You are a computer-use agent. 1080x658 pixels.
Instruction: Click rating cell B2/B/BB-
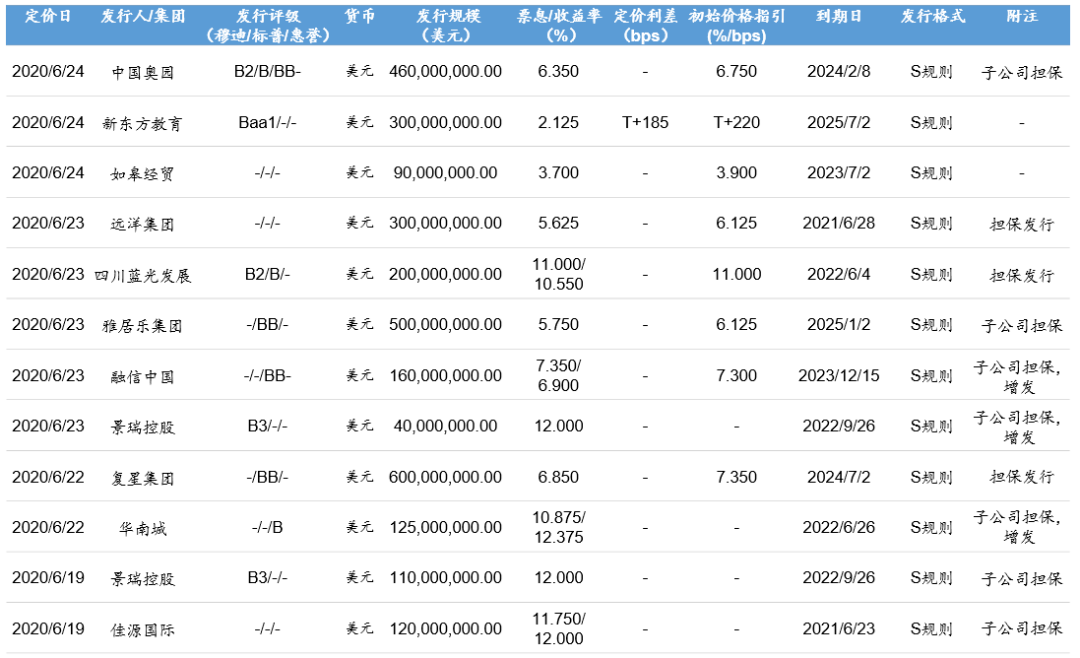coord(268,72)
